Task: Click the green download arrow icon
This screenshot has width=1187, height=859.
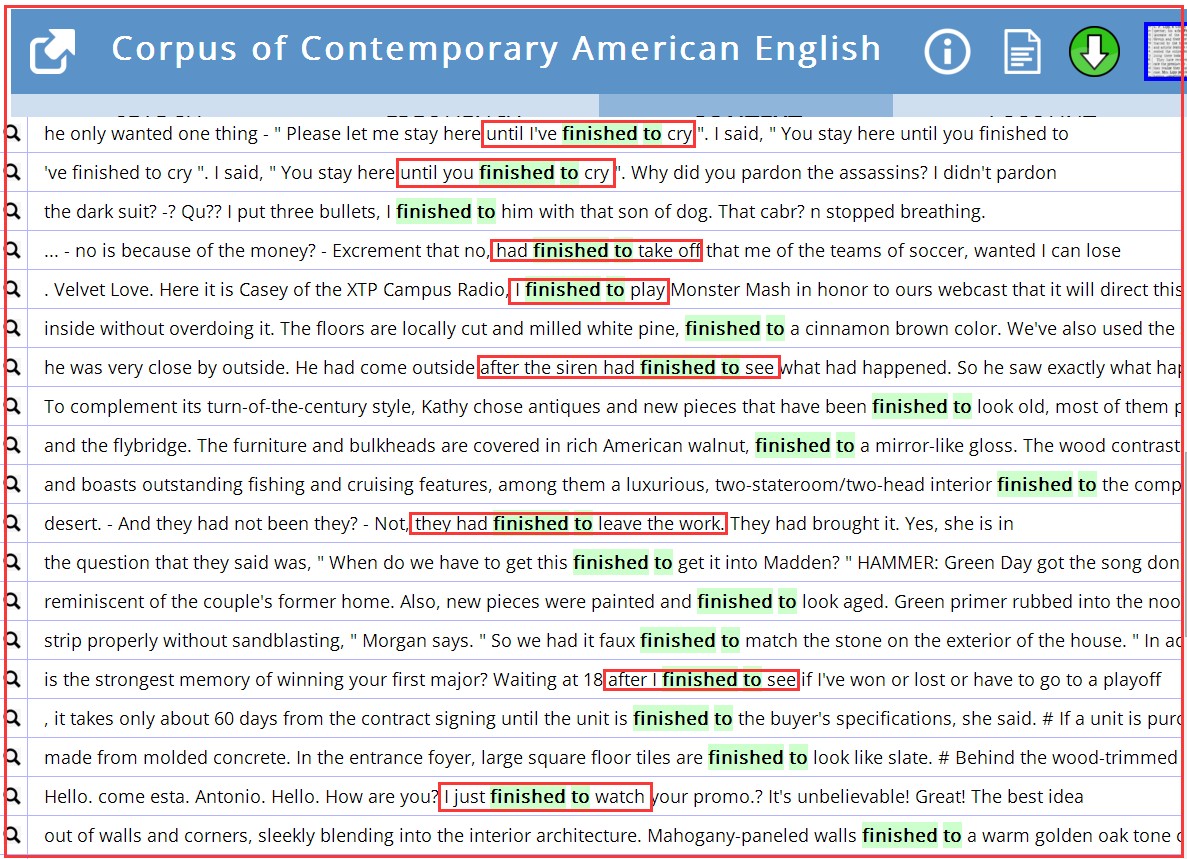Action: (x=1094, y=51)
